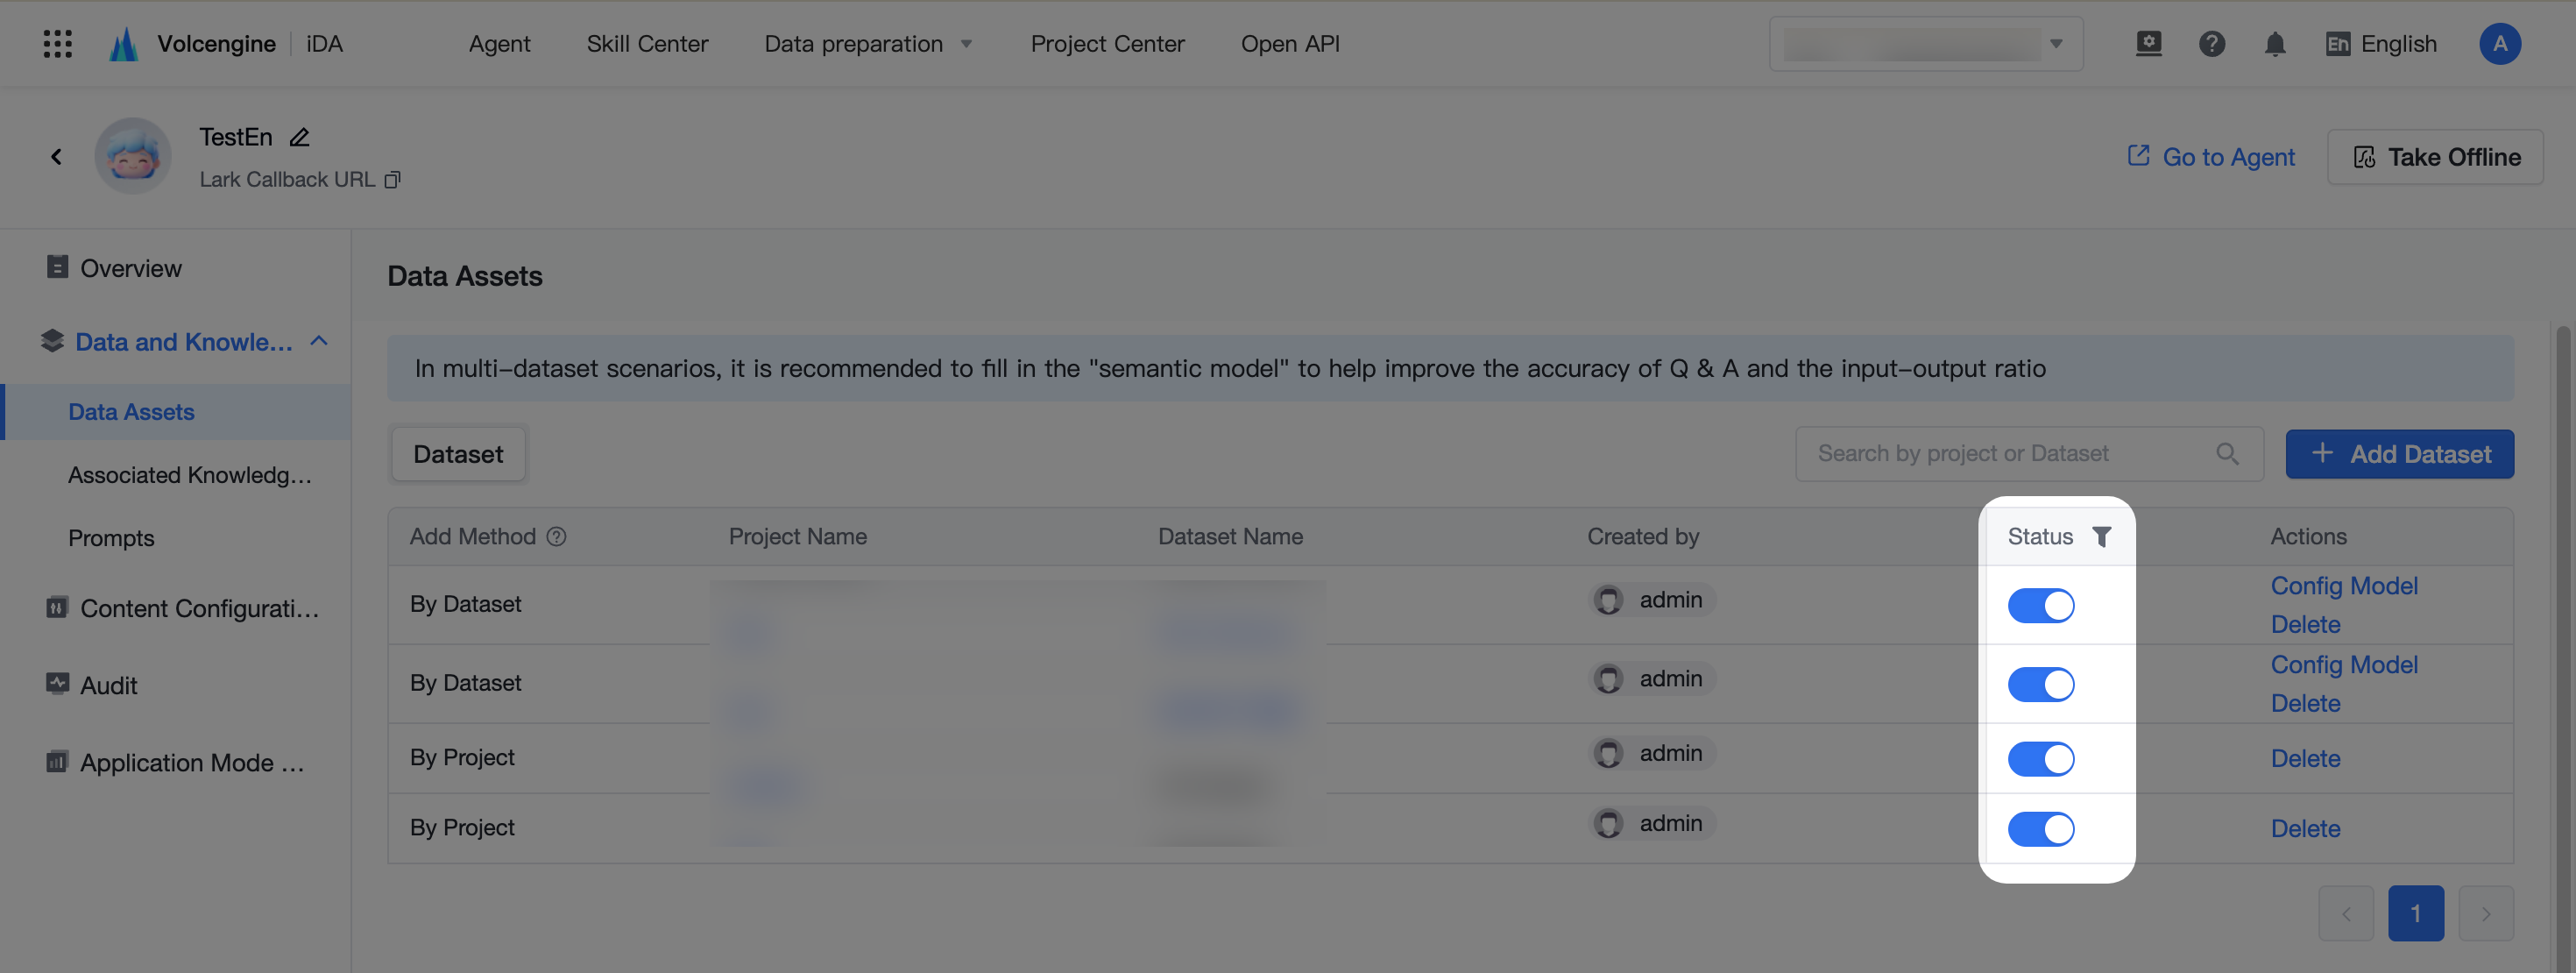Screen dimensions: 2576x973
Task: Open Skill Center in top navigation
Action: (647, 44)
